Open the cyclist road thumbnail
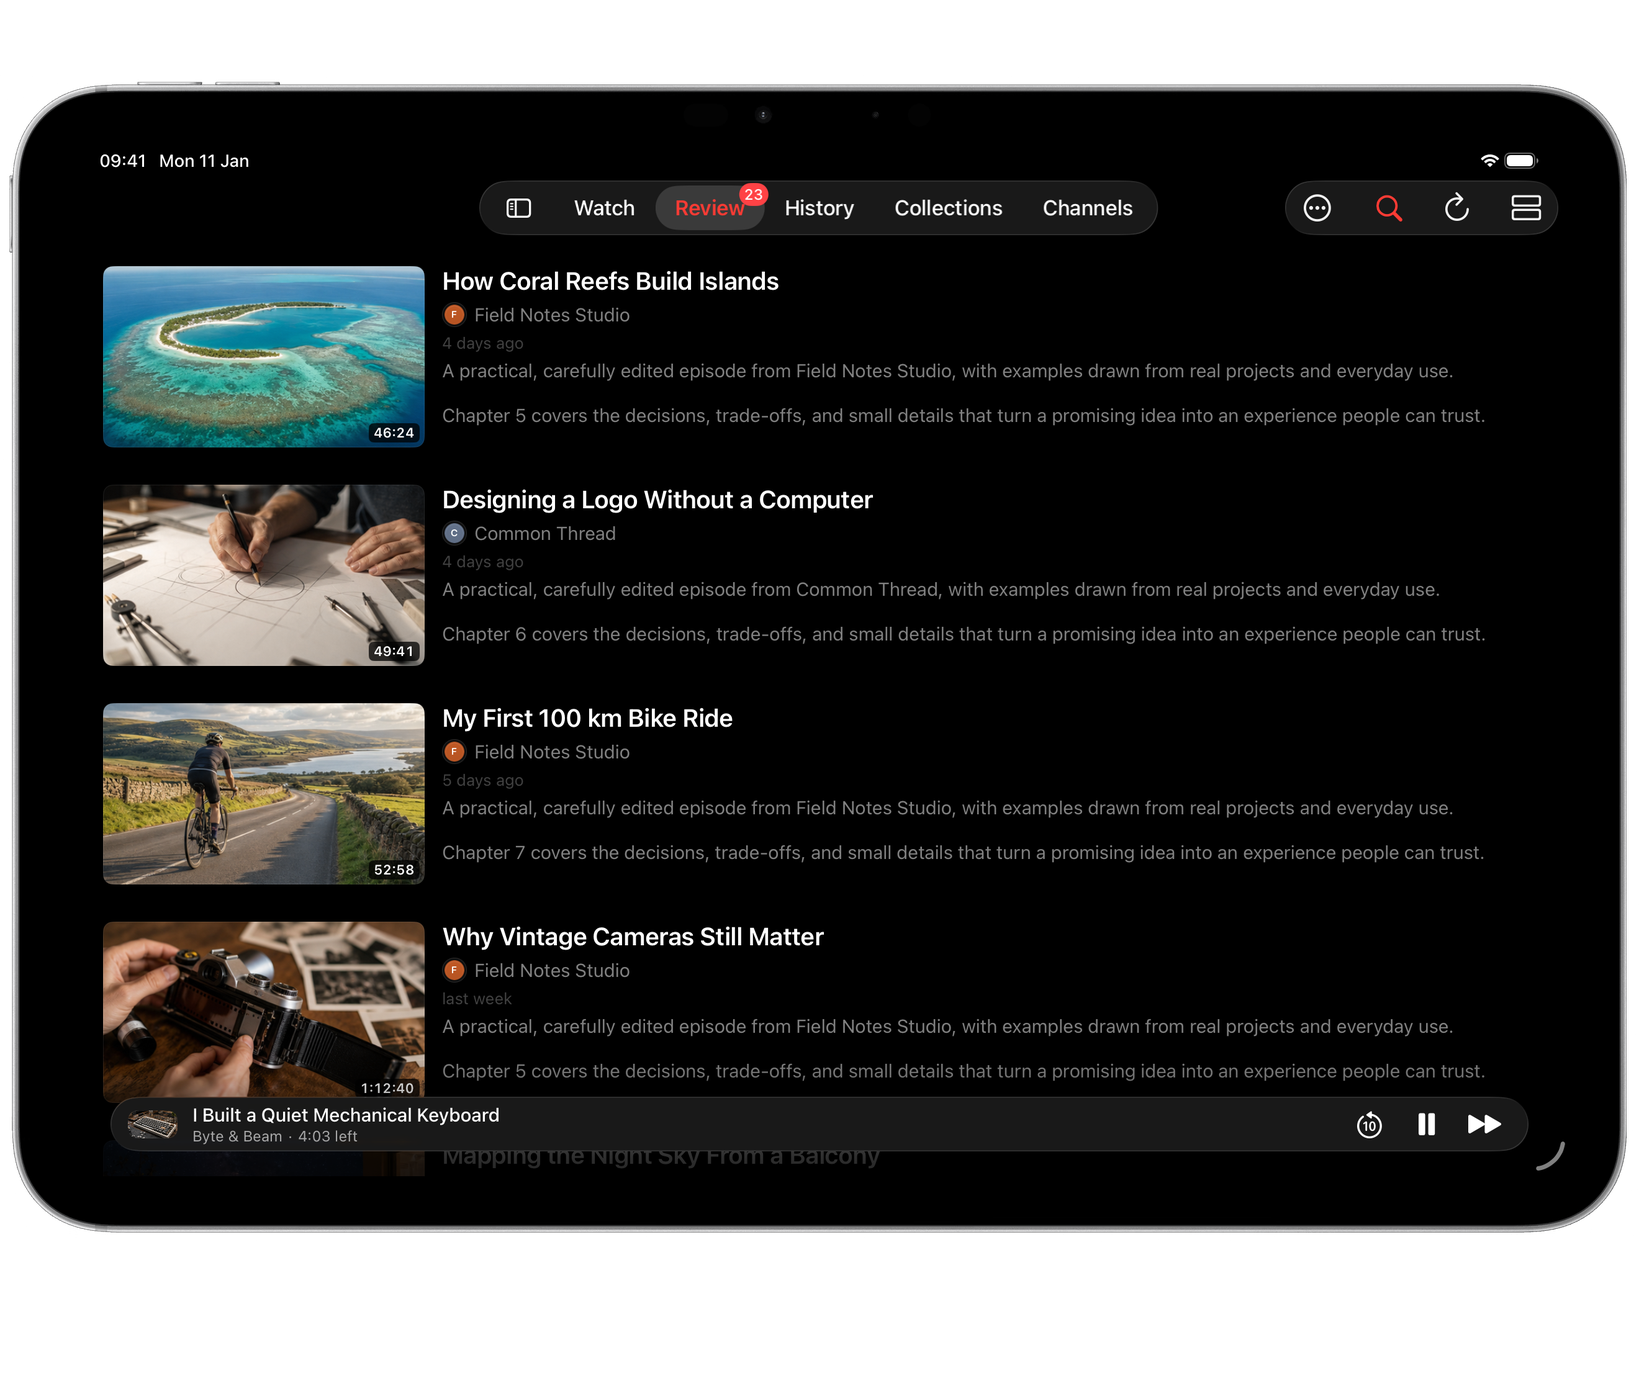Screen dimensions: 1639x1400 click(x=264, y=794)
